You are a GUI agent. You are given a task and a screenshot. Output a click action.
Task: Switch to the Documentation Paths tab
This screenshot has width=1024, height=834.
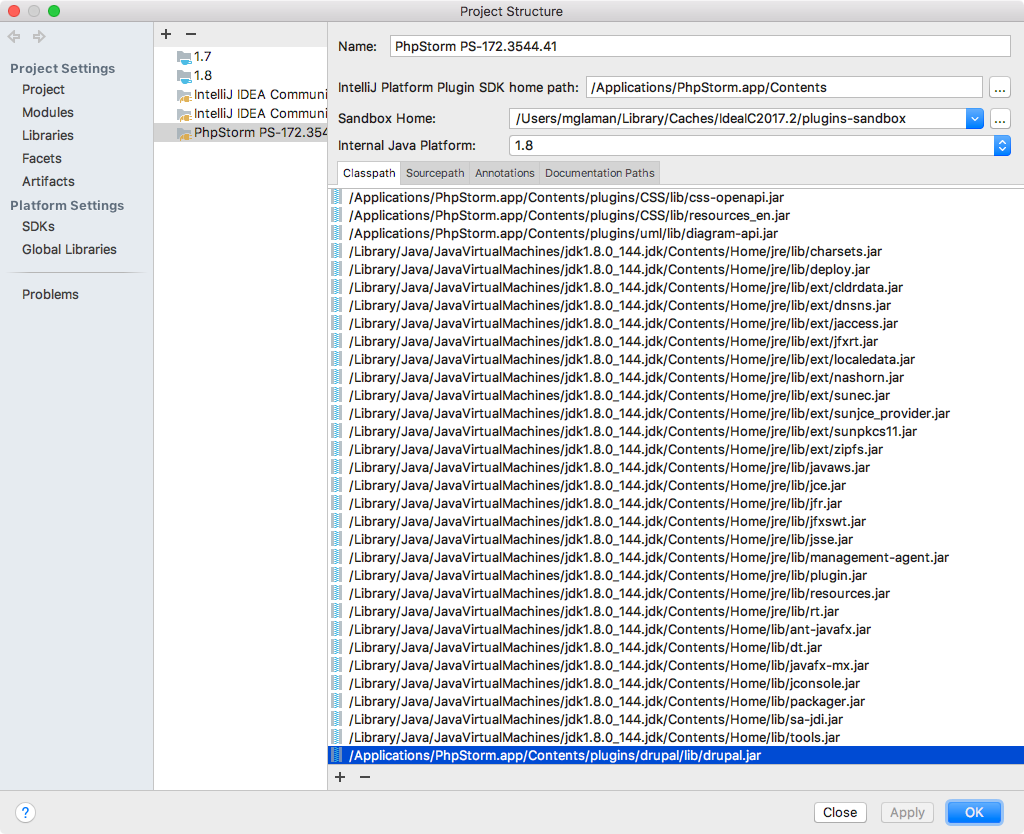pos(600,173)
